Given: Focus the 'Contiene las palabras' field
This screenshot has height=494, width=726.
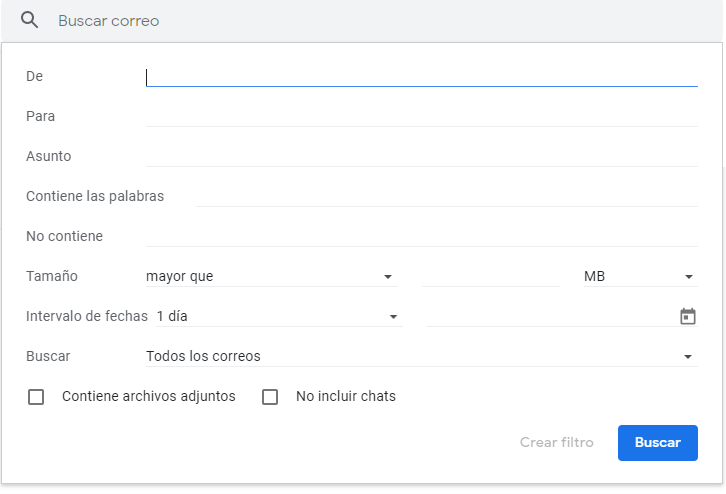Looking at the screenshot, I should point(447,196).
